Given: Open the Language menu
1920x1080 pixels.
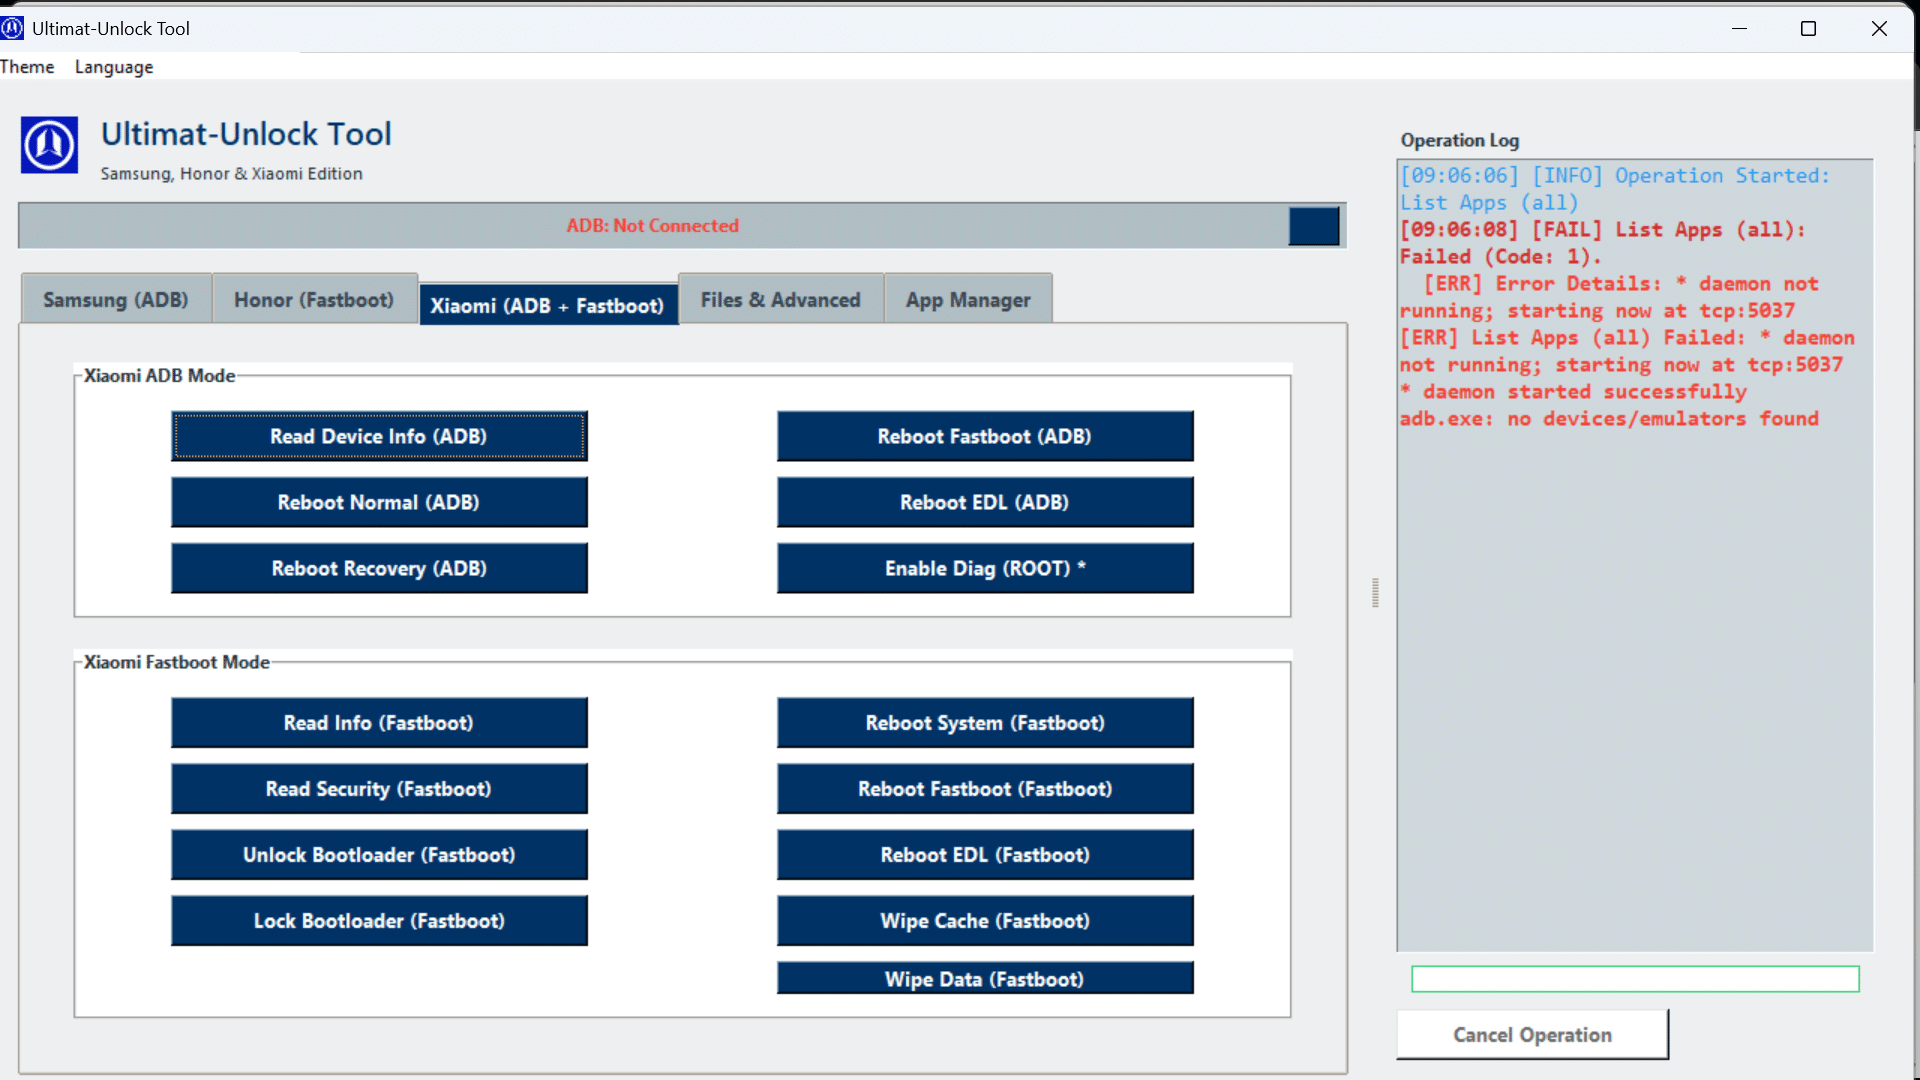Looking at the screenshot, I should [114, 67].
